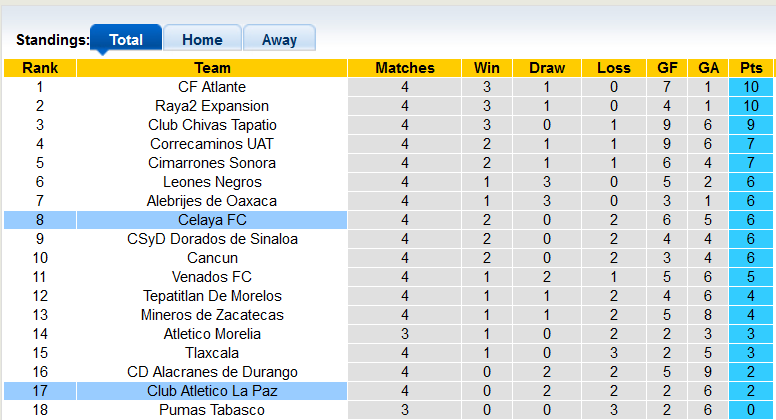The width and height of the screenshot is (776, 420).
Task: Select highlighted Celaya FC row
Action: click(212, 220)
